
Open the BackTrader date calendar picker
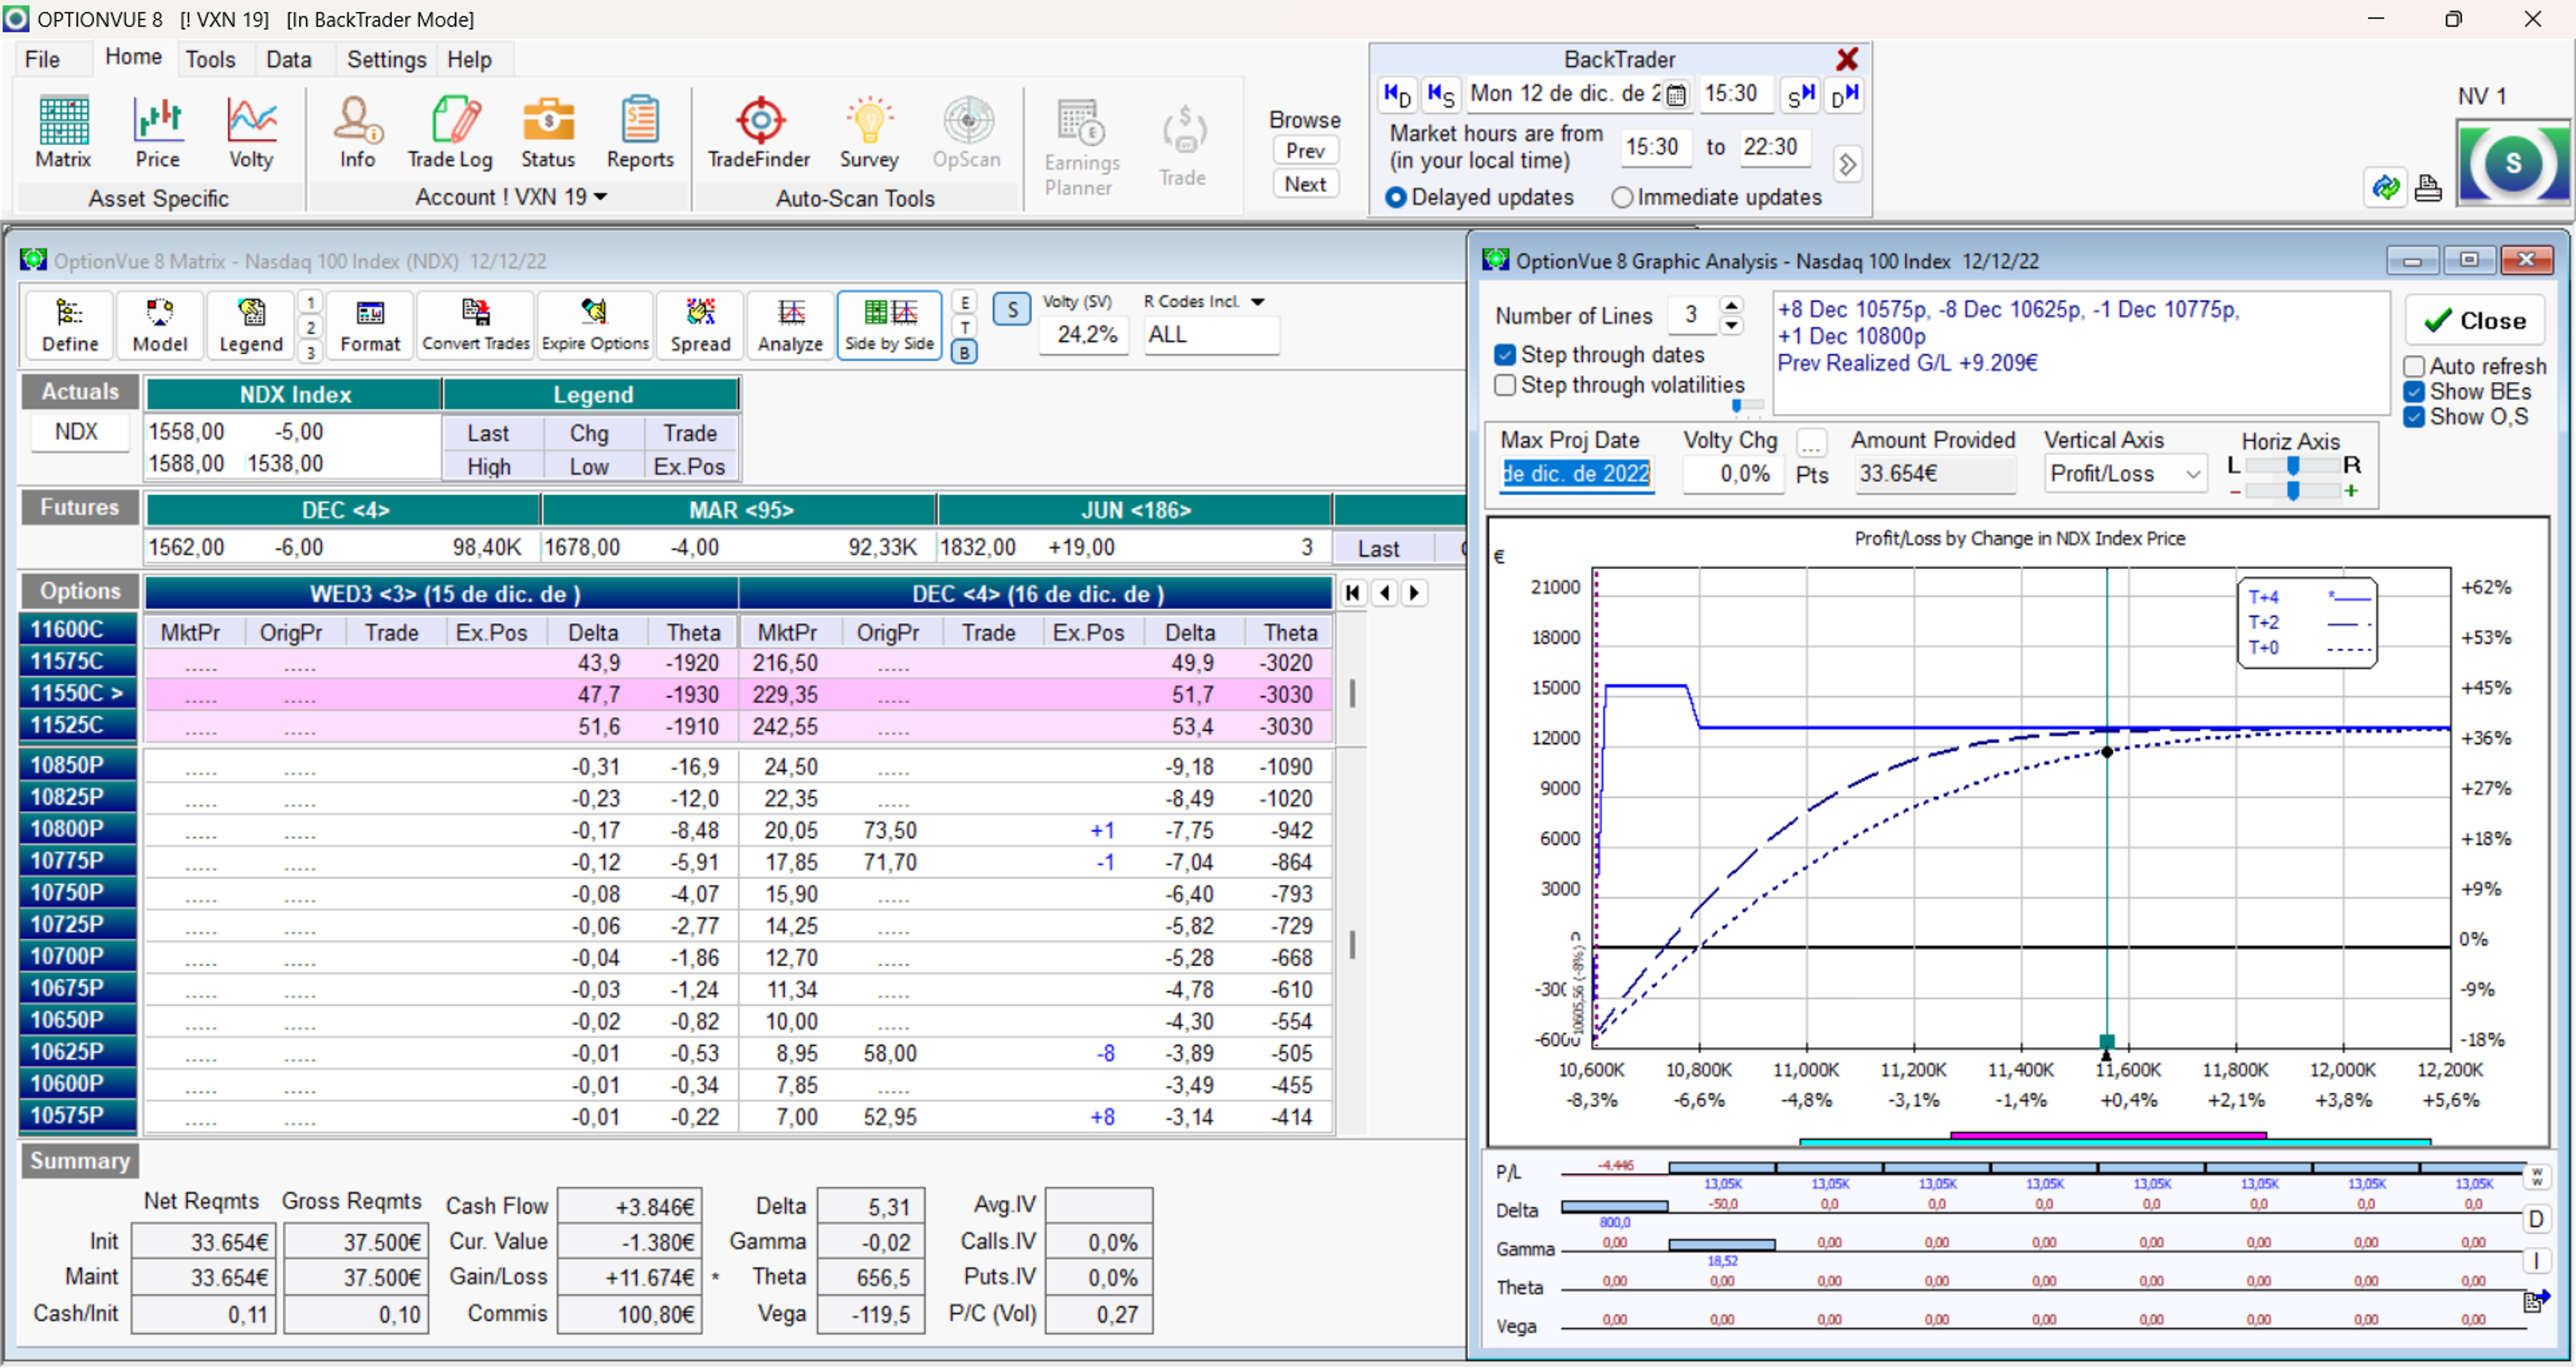pos(1677,95)
